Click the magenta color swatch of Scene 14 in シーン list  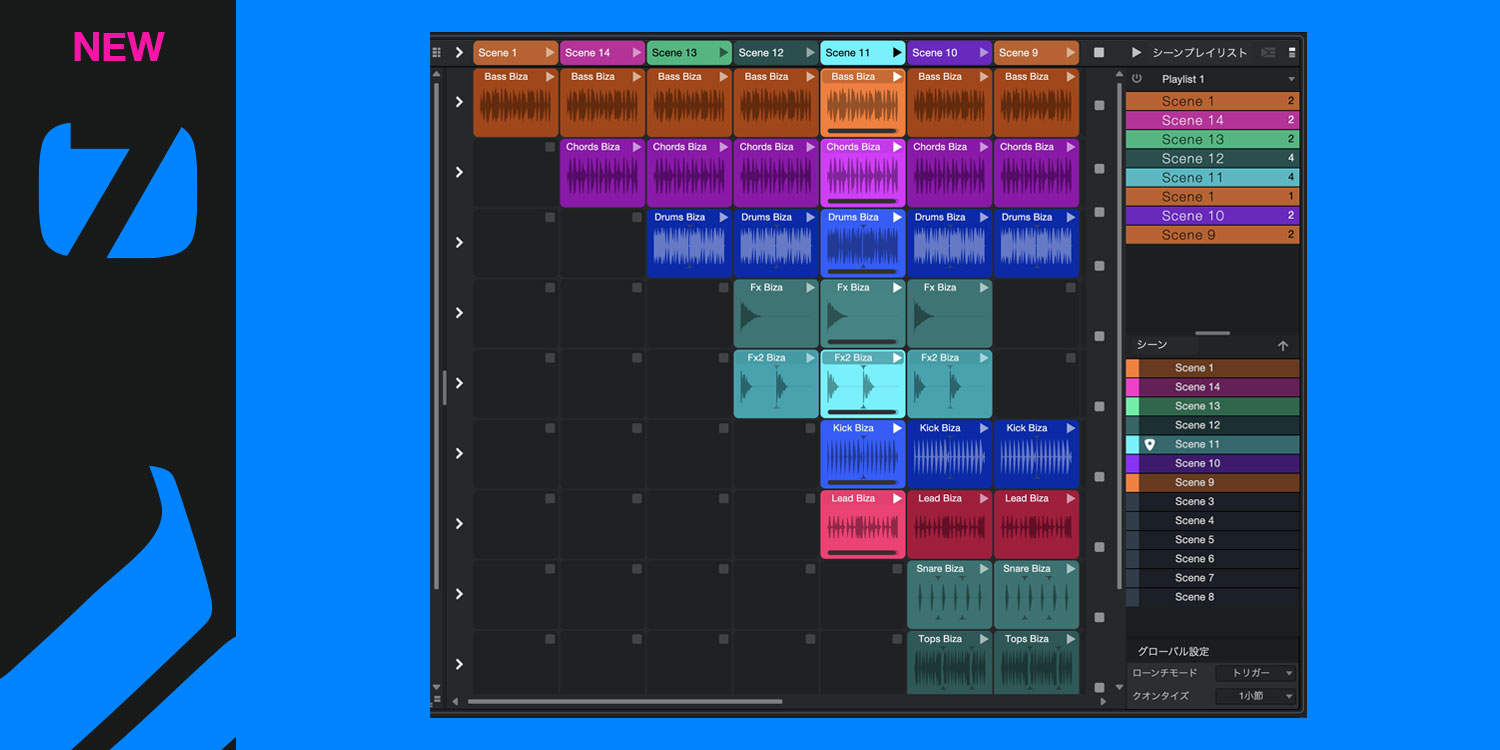1132,387
